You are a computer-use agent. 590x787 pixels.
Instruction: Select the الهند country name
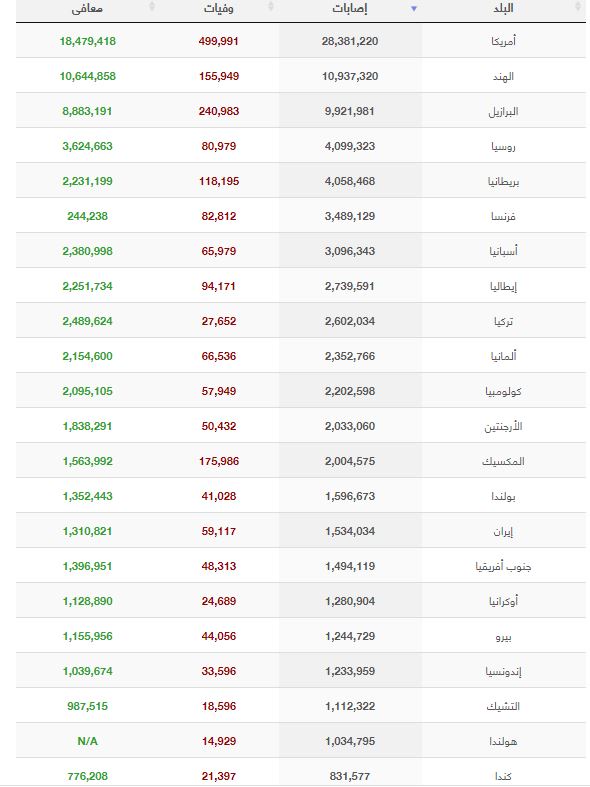click(x=503, y=76)
